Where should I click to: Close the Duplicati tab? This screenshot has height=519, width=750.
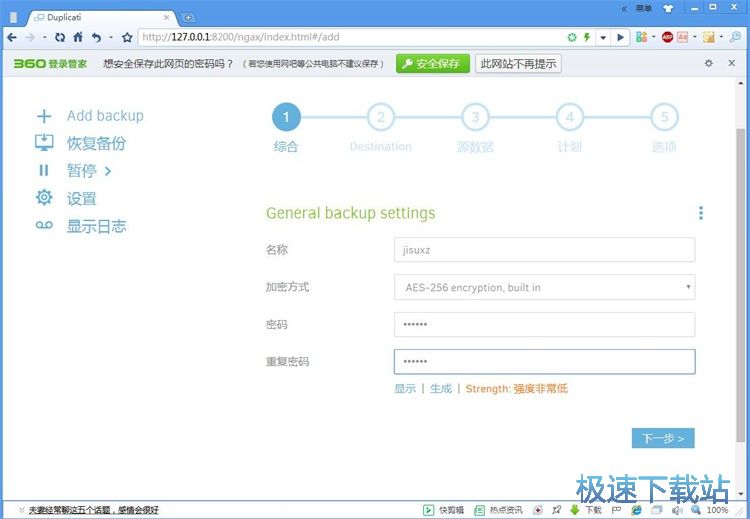pos(166,17)
